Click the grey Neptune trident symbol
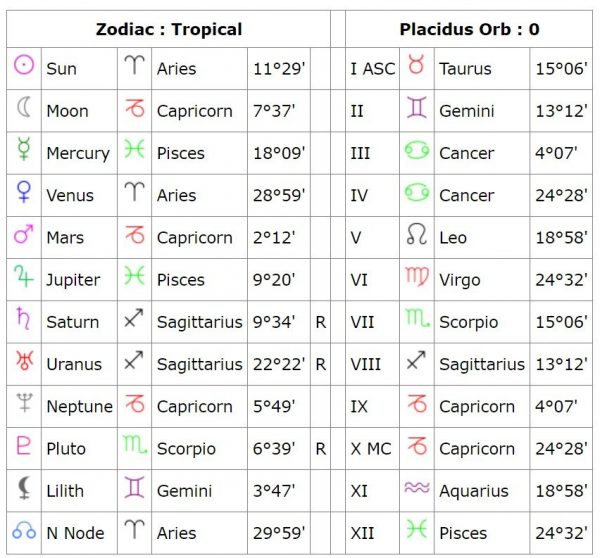Image resolution: width=600 pixels, height=558 pixels. click(24, 402)
